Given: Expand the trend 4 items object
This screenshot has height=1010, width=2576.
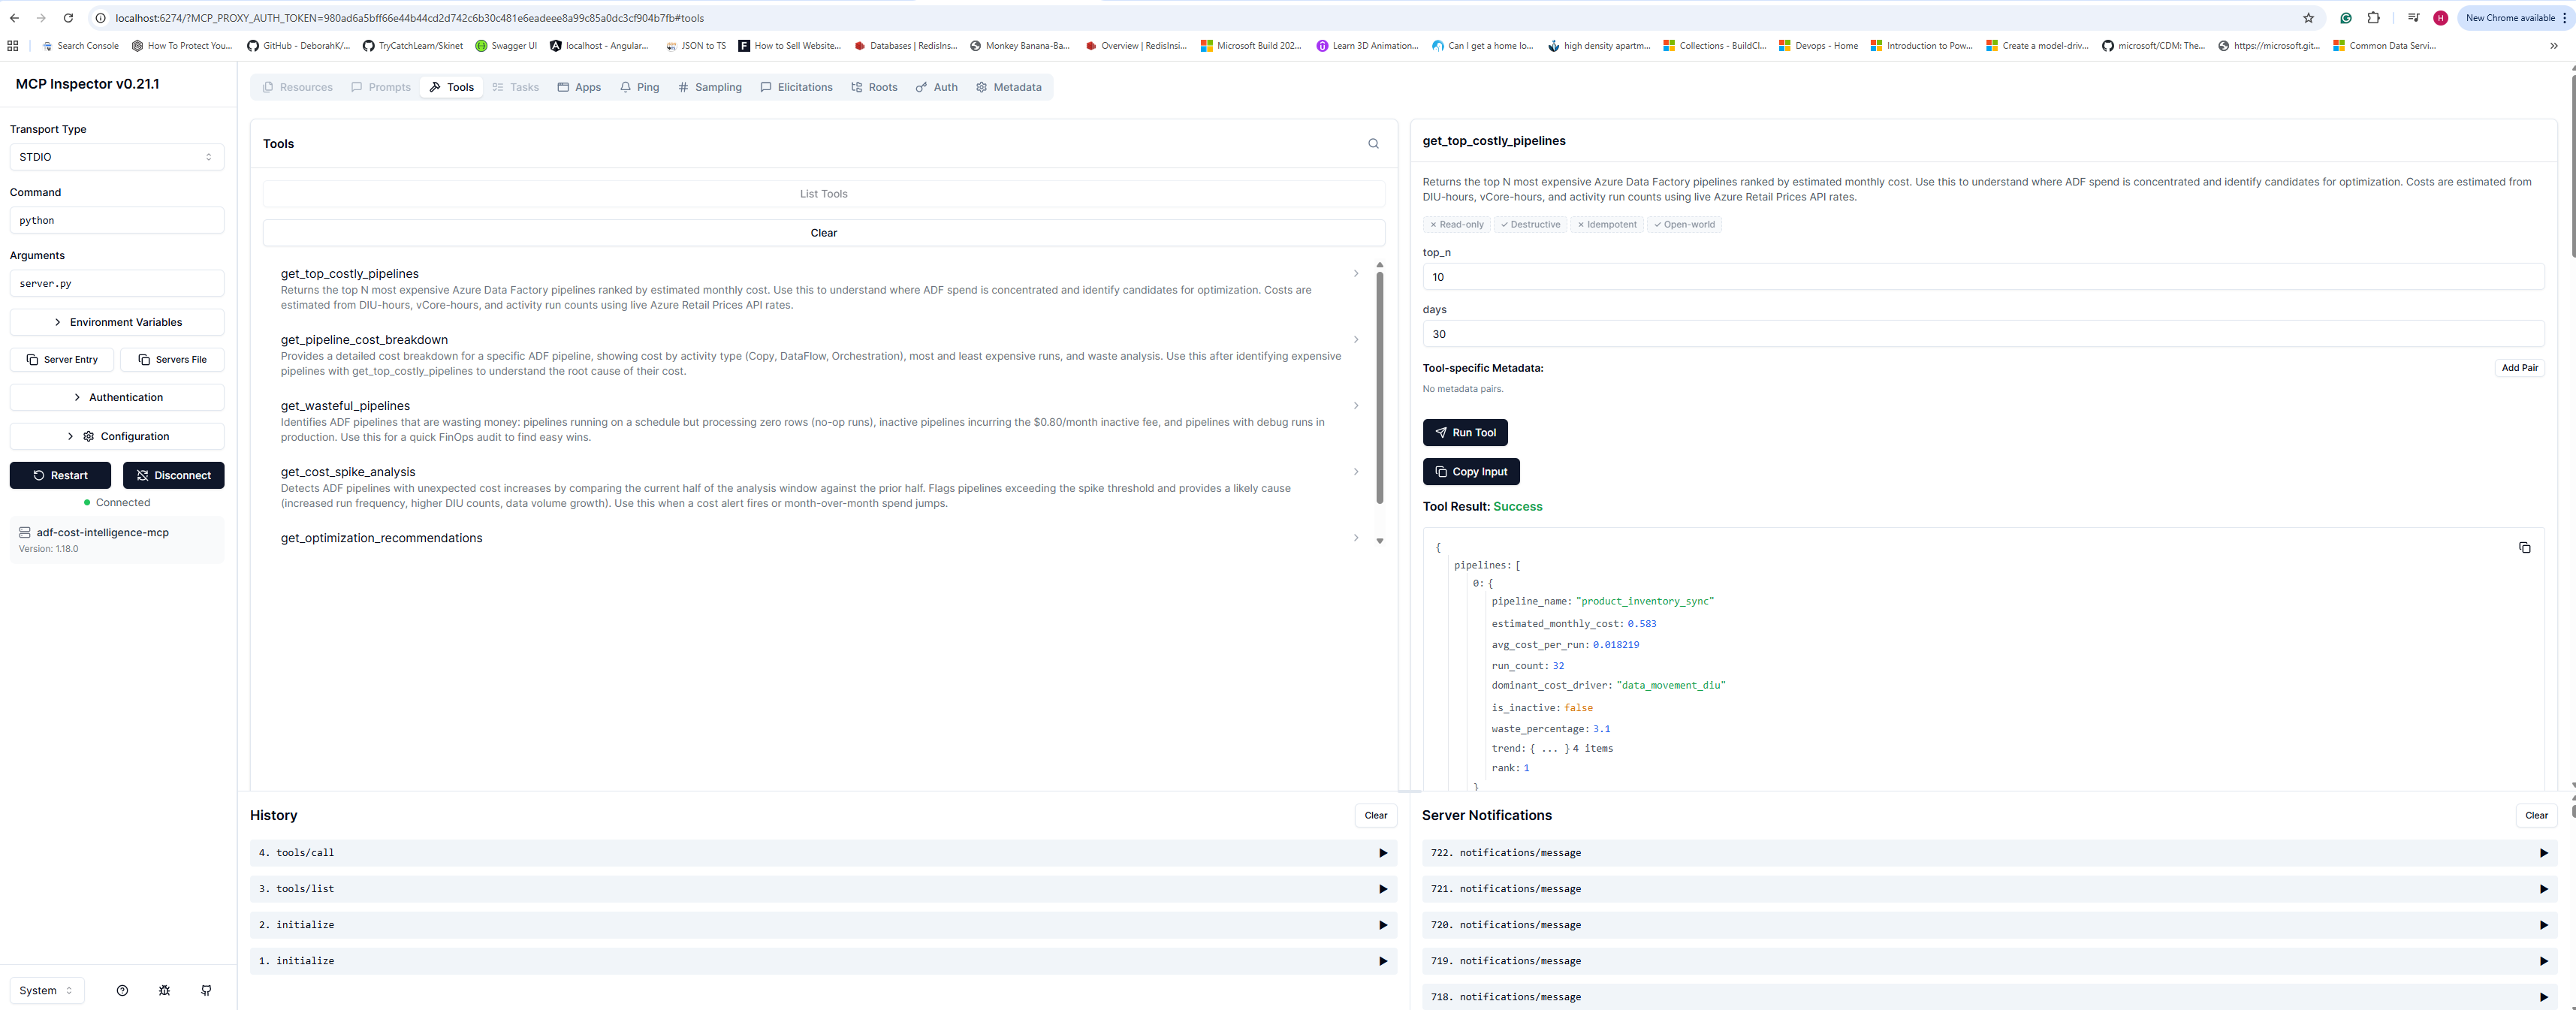Looking at the screenshot, I should click(1552, 749).
